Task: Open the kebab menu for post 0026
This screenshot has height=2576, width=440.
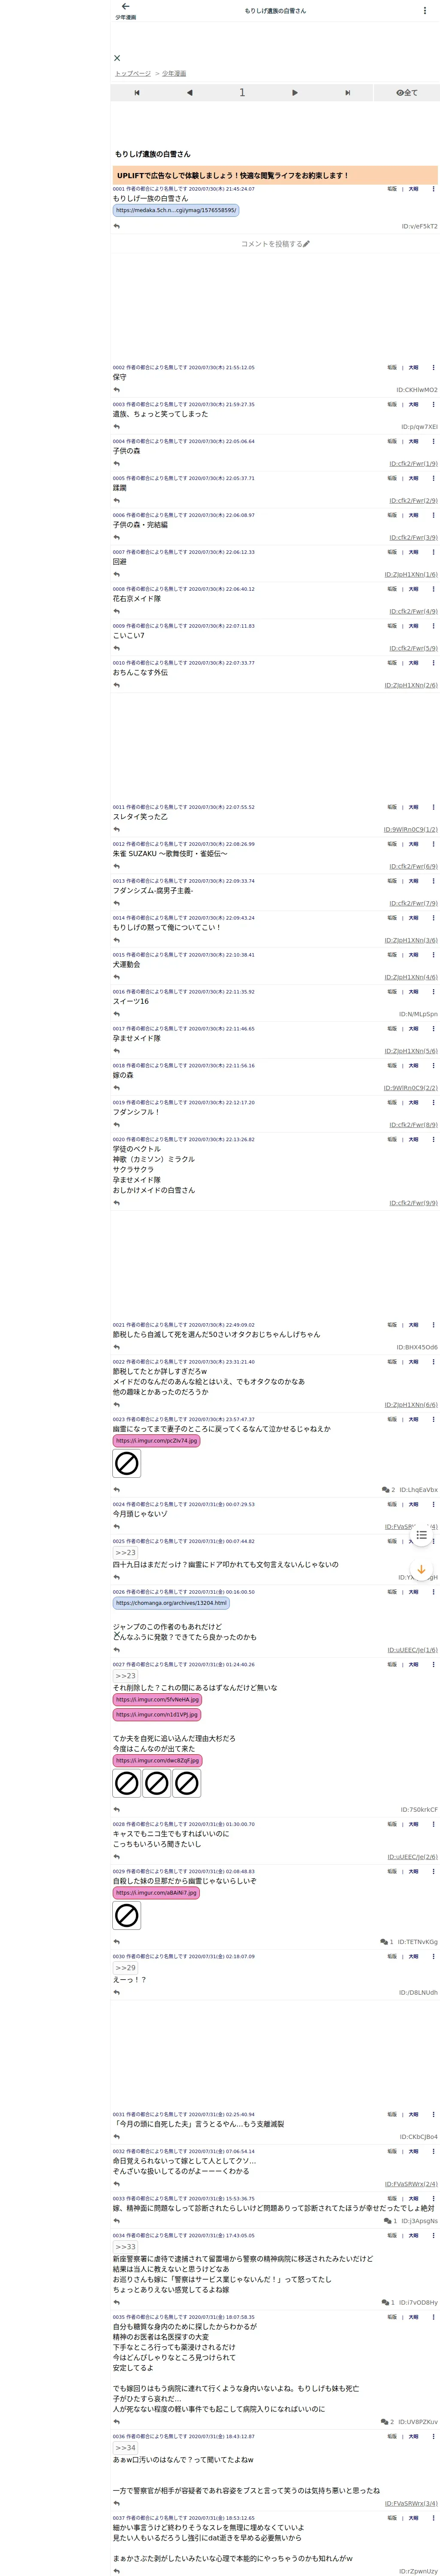Action: tap(433, 1592)
